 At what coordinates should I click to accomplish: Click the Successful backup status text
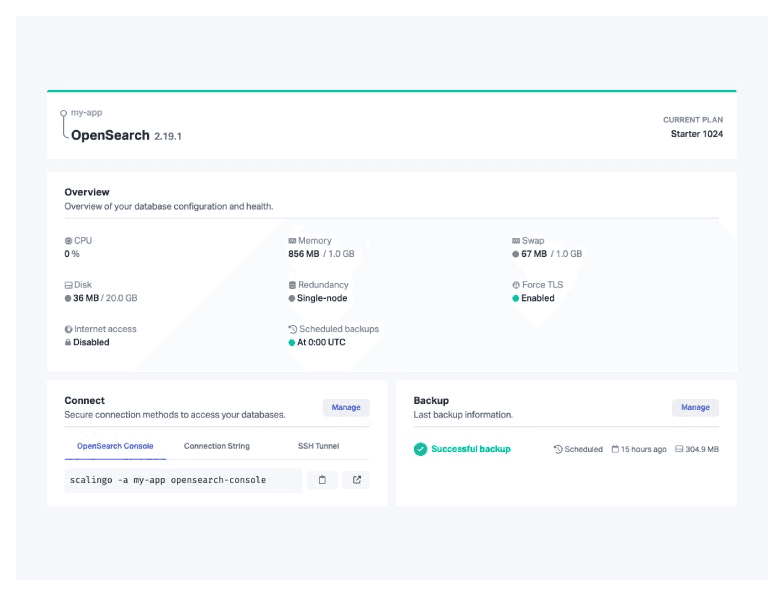471,449
